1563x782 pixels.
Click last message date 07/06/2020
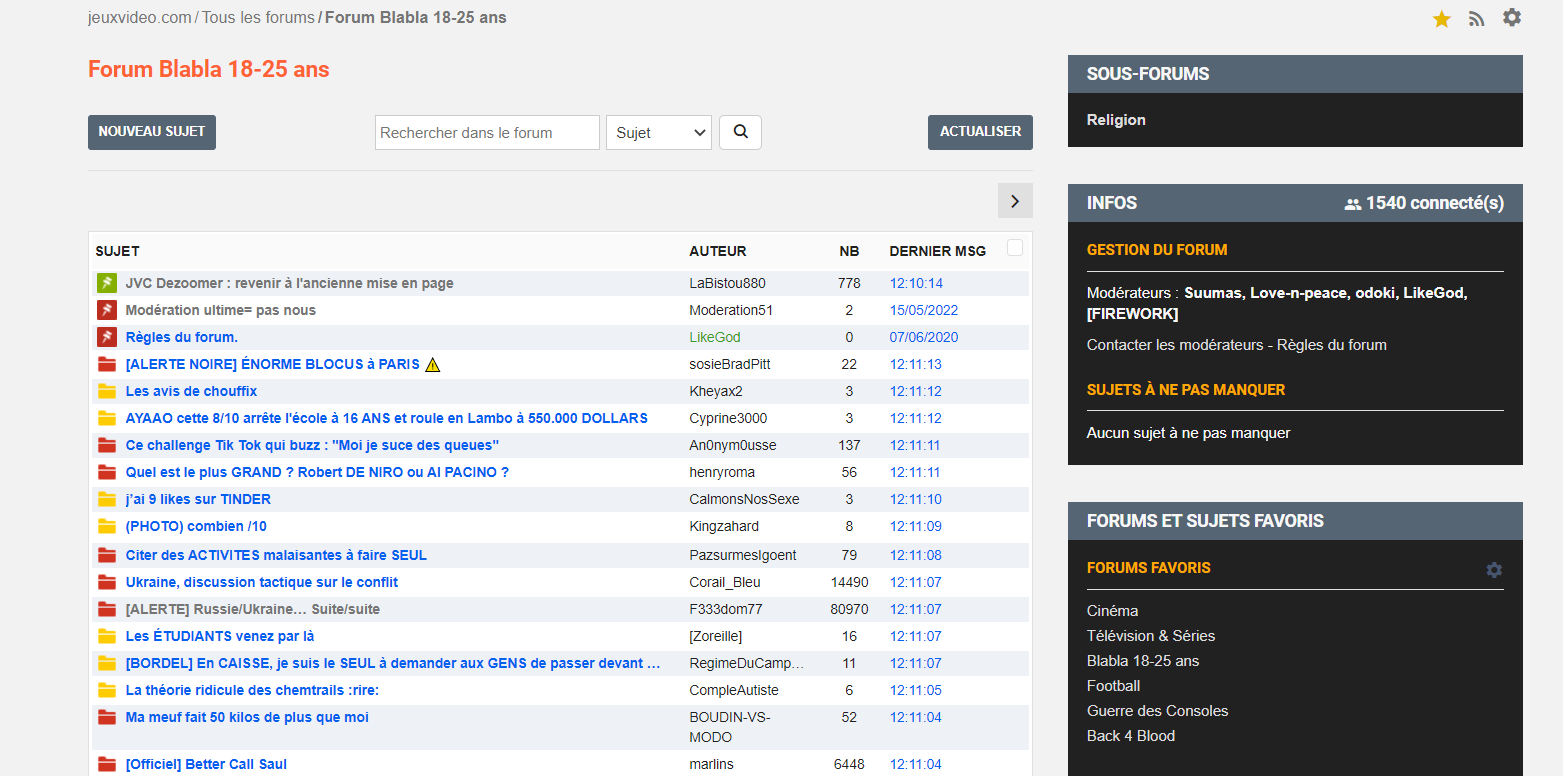pos(924,337)
